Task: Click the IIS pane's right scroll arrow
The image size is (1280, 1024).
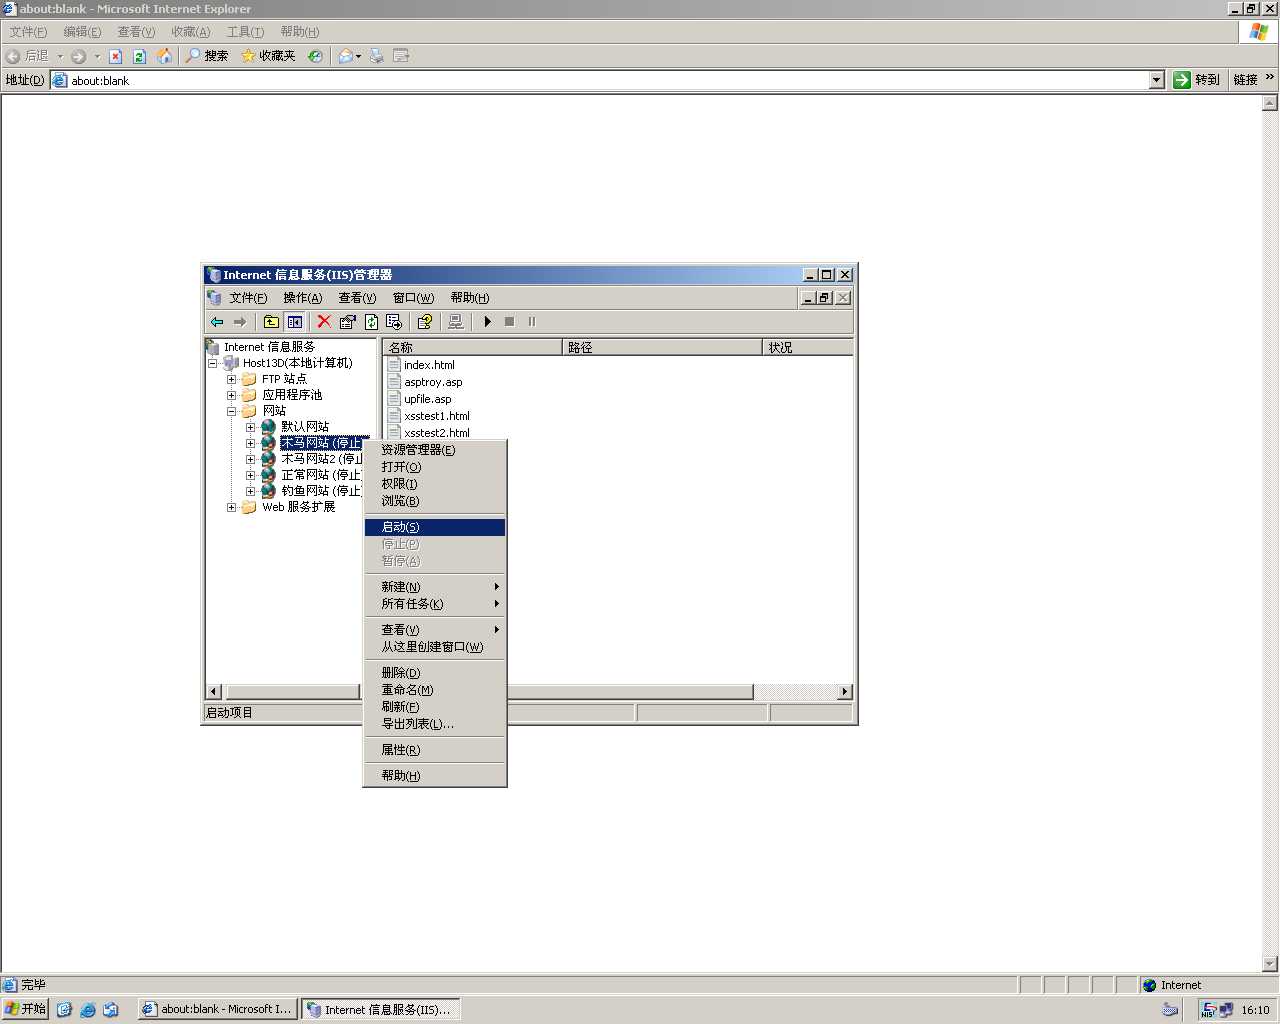Action: coord(845,692)
